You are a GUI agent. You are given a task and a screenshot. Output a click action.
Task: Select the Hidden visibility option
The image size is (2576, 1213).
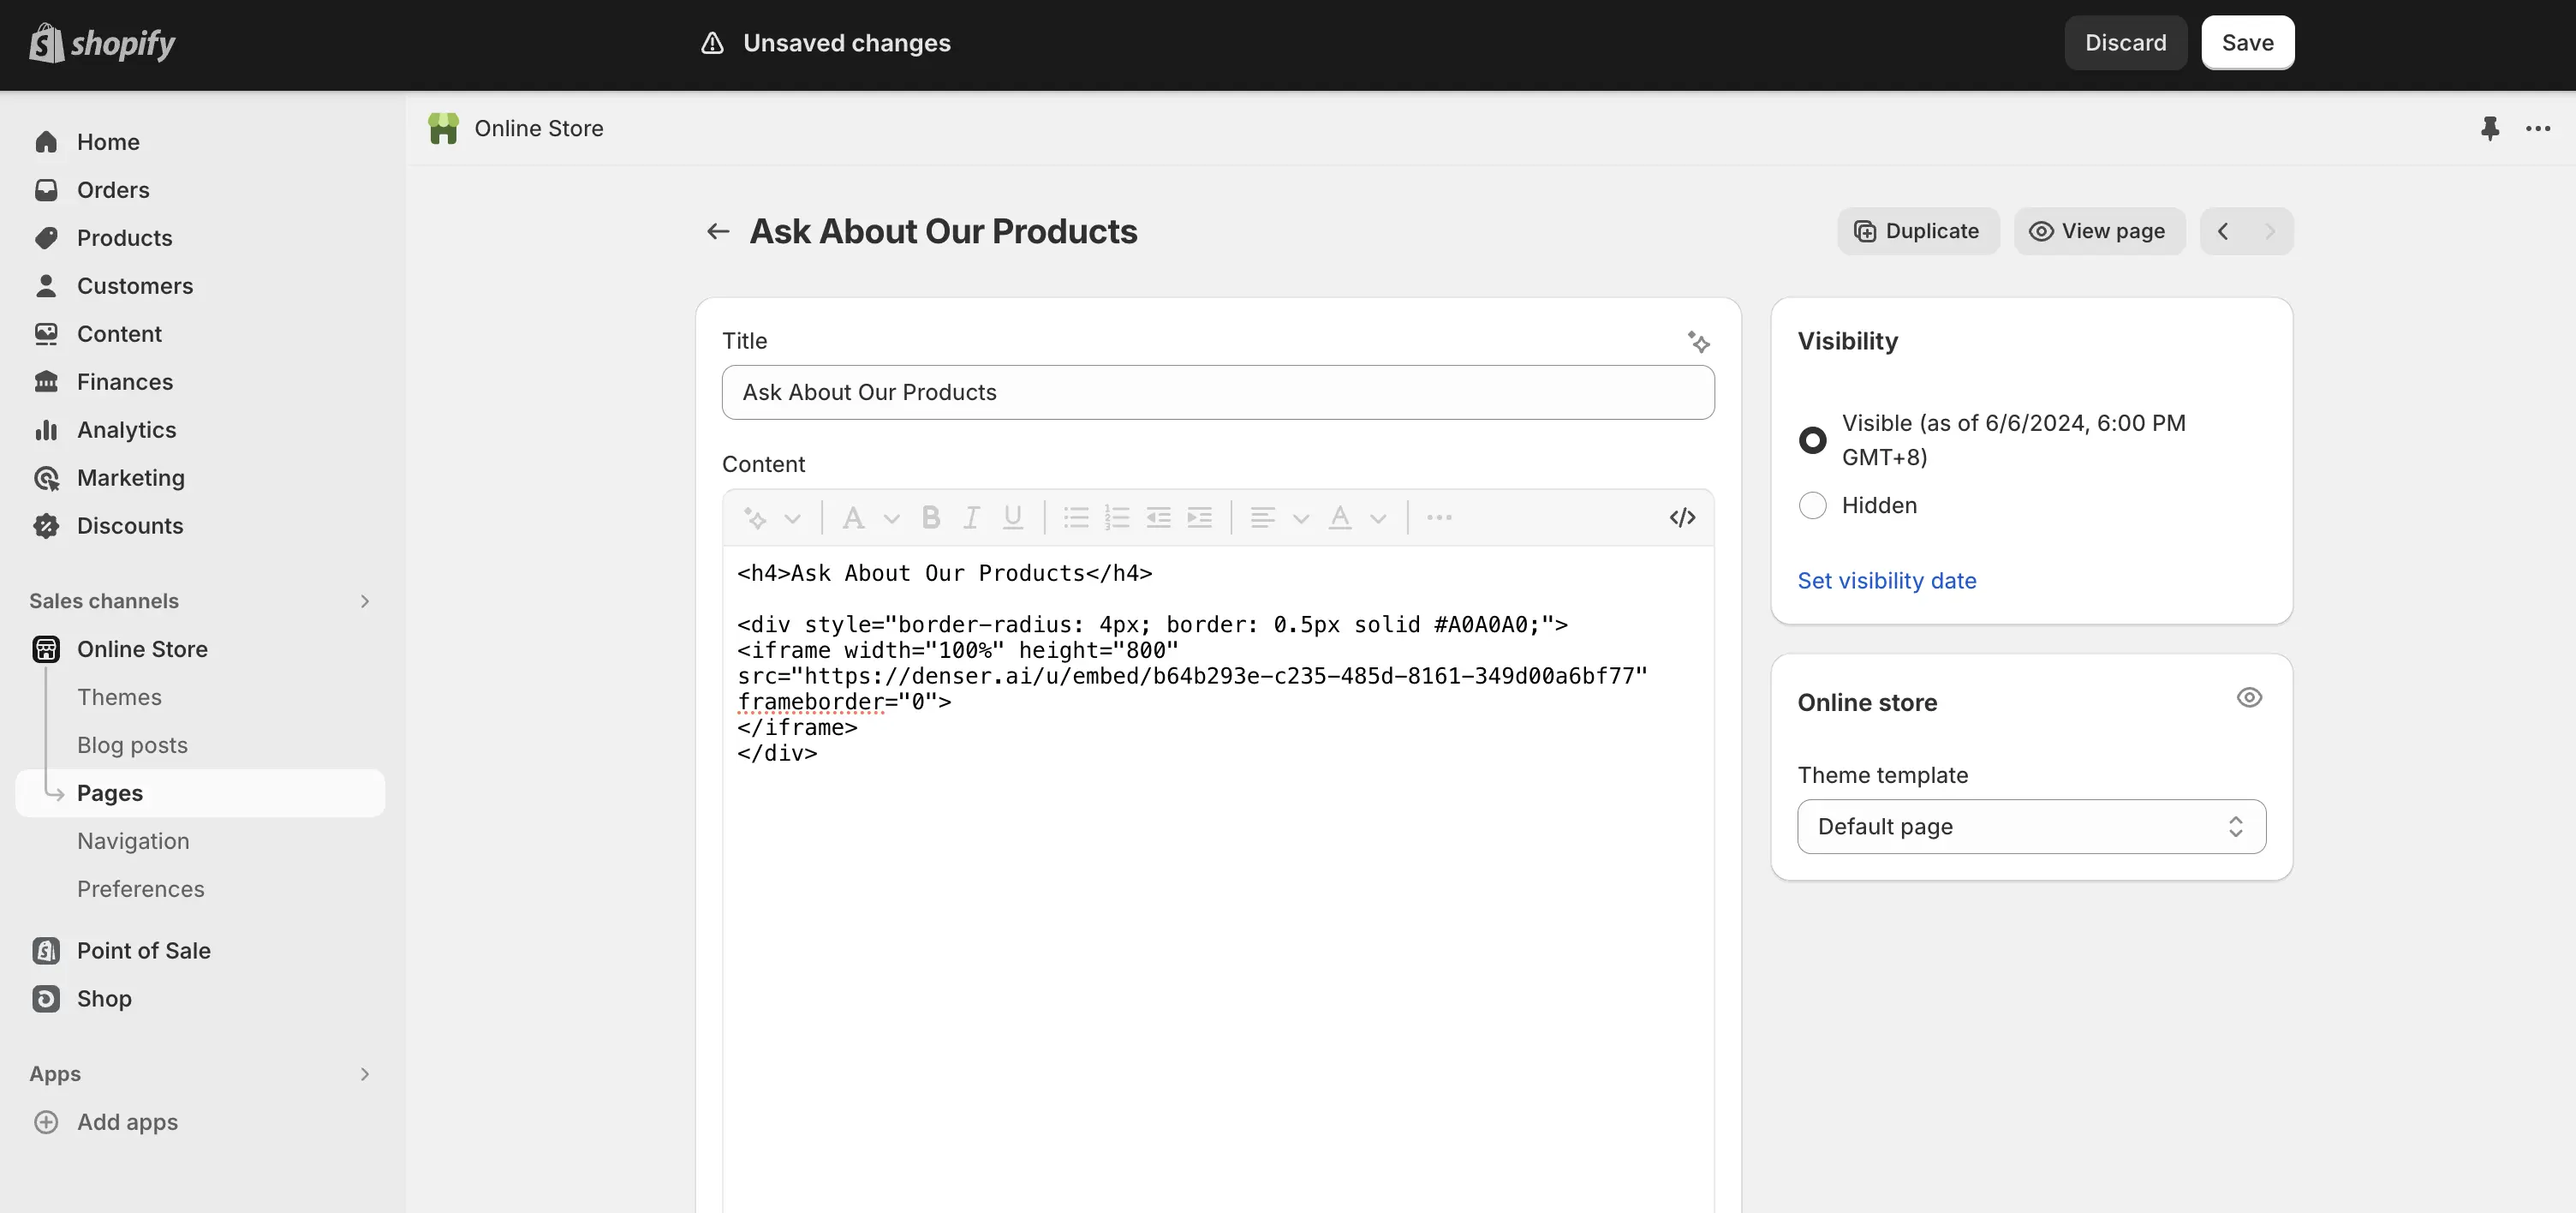point(1812,505)
